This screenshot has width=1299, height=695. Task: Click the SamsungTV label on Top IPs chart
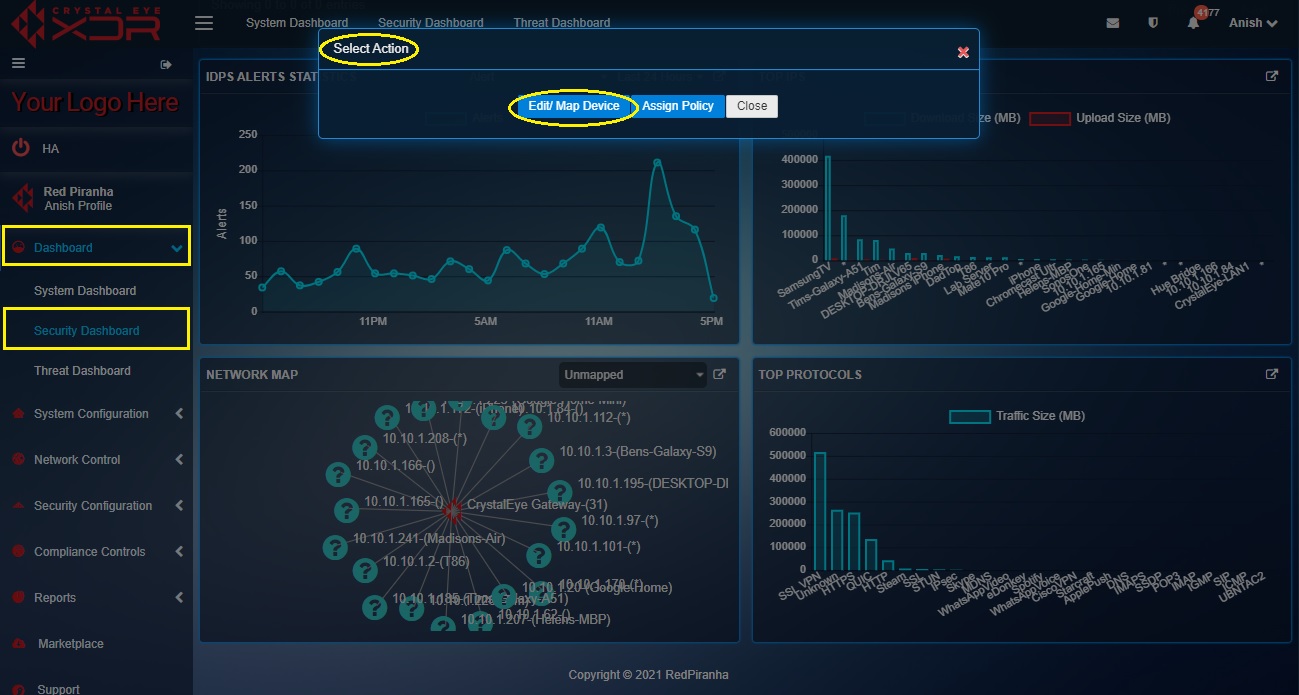[x=806, y=280]
